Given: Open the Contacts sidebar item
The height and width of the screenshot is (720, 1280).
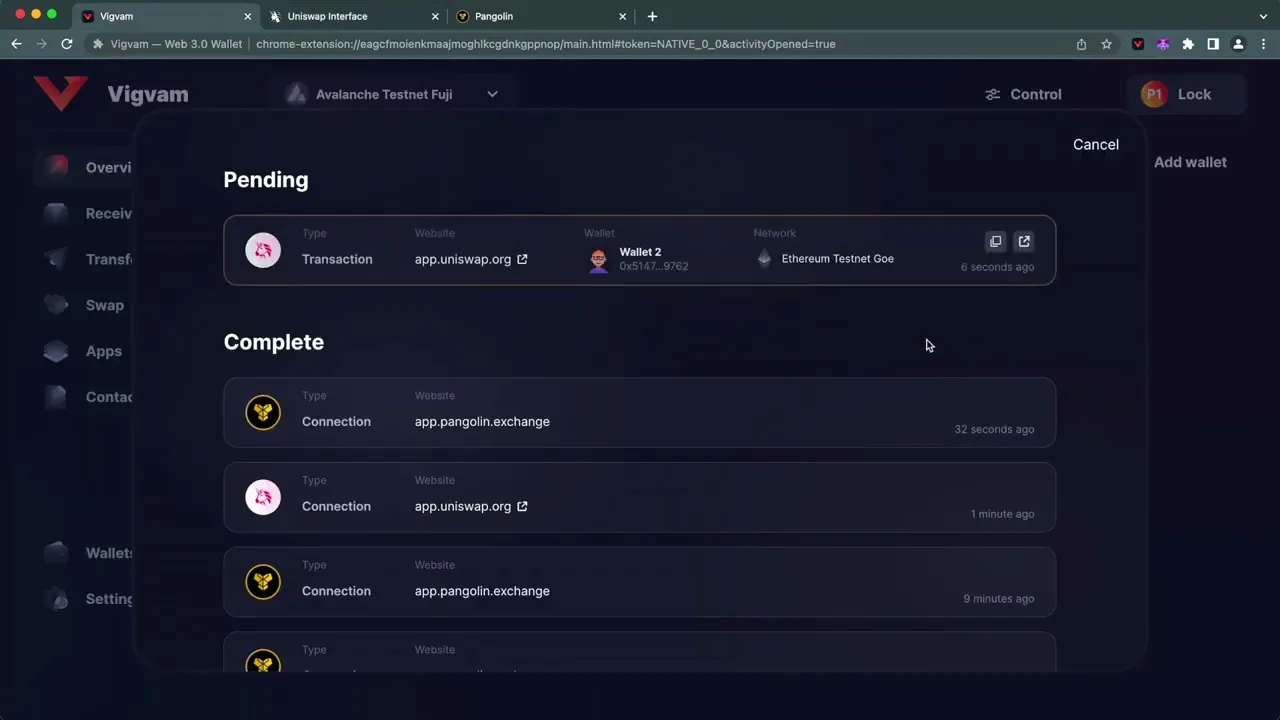Looking at the screenshot, I should 88,397.
